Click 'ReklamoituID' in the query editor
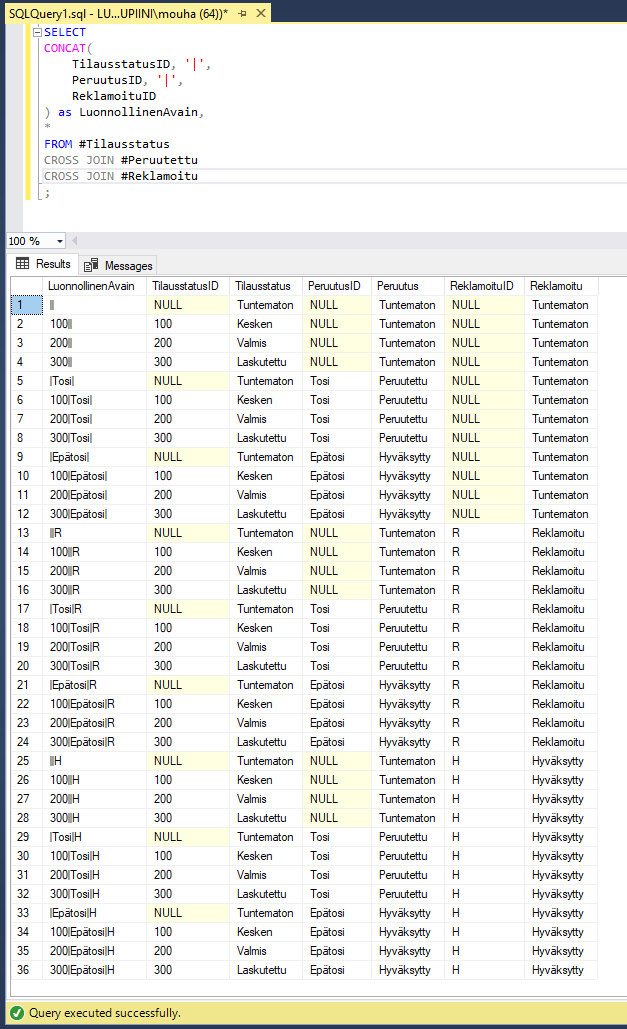The image size is (627, 1029). 114,96
